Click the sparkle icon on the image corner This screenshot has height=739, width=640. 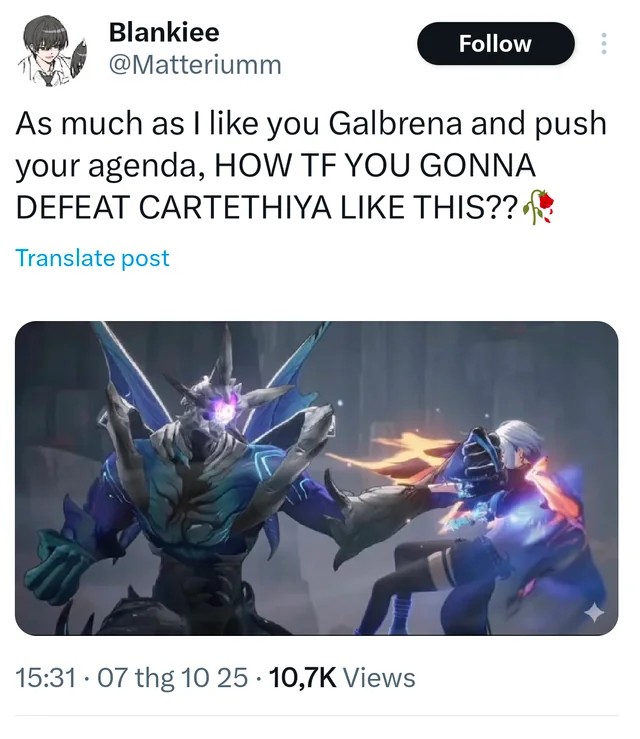[x=594, y=613]
